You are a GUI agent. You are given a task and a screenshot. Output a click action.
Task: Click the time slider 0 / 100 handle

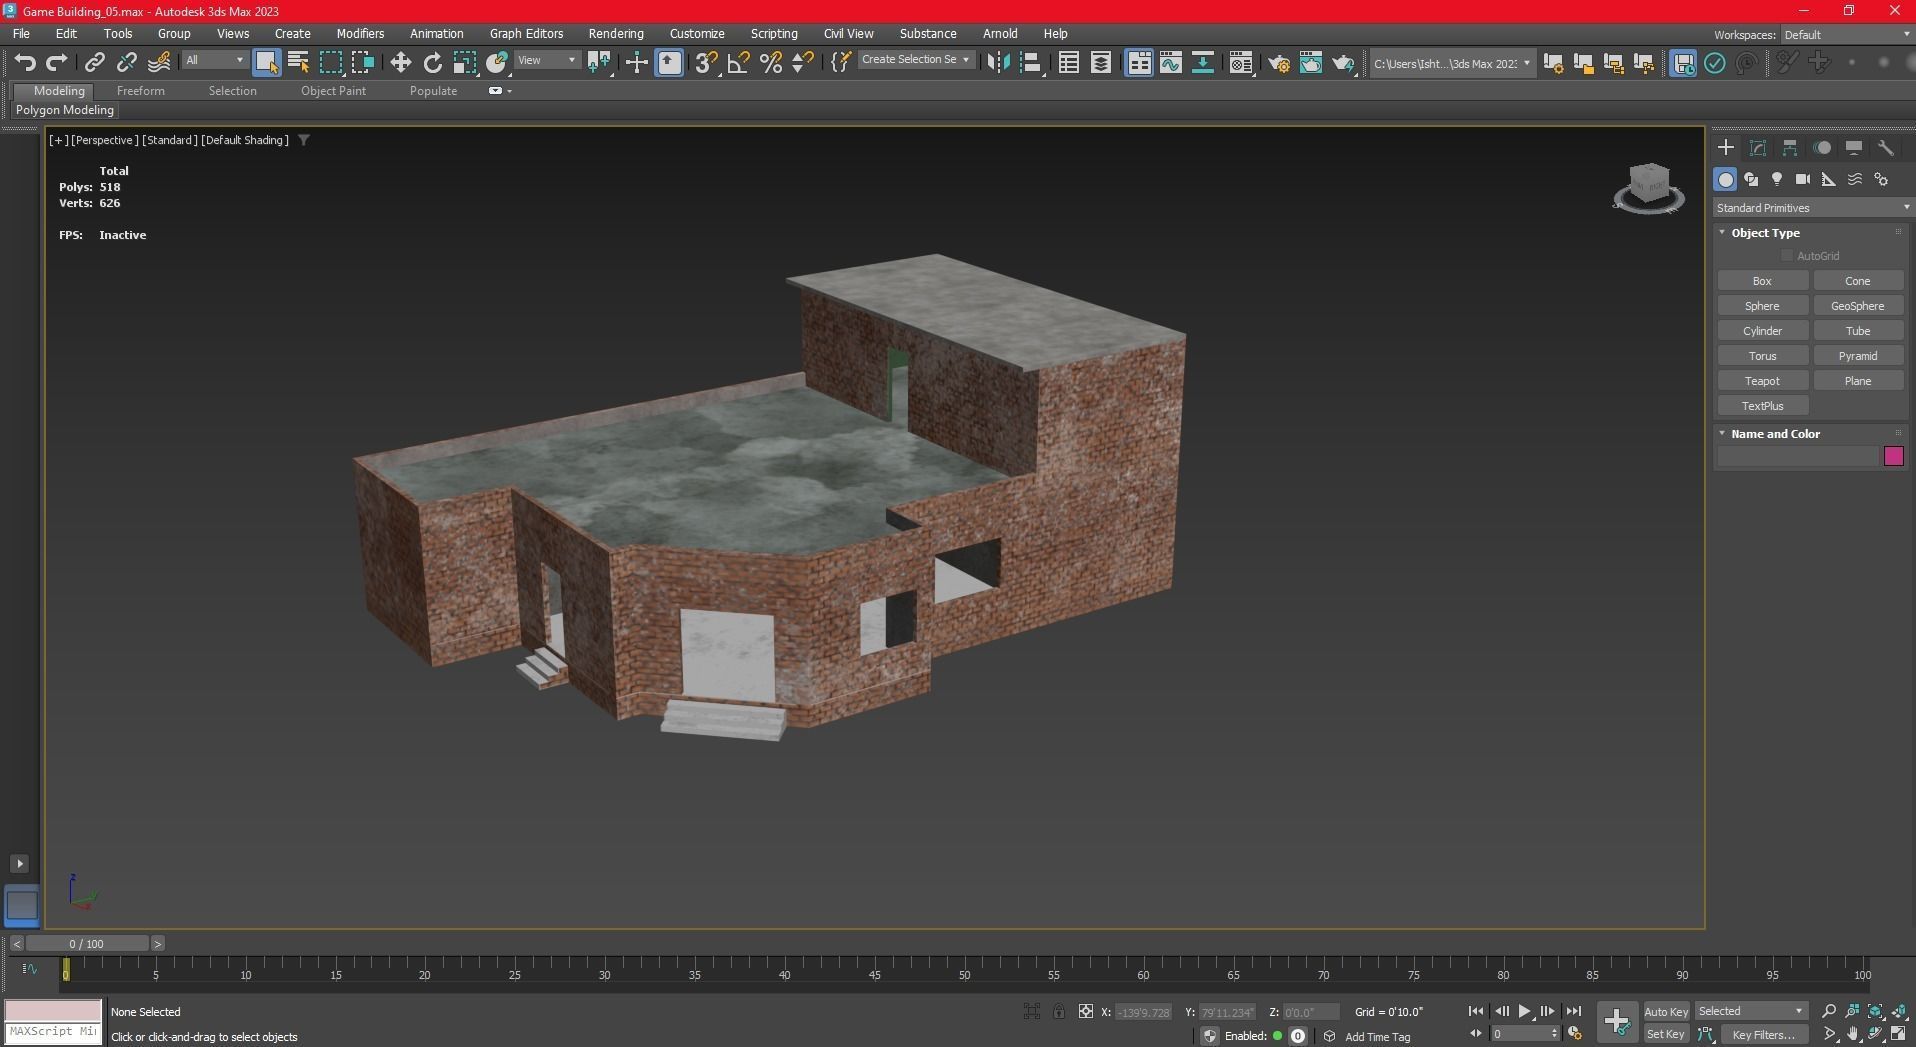[x=87, y=944]
